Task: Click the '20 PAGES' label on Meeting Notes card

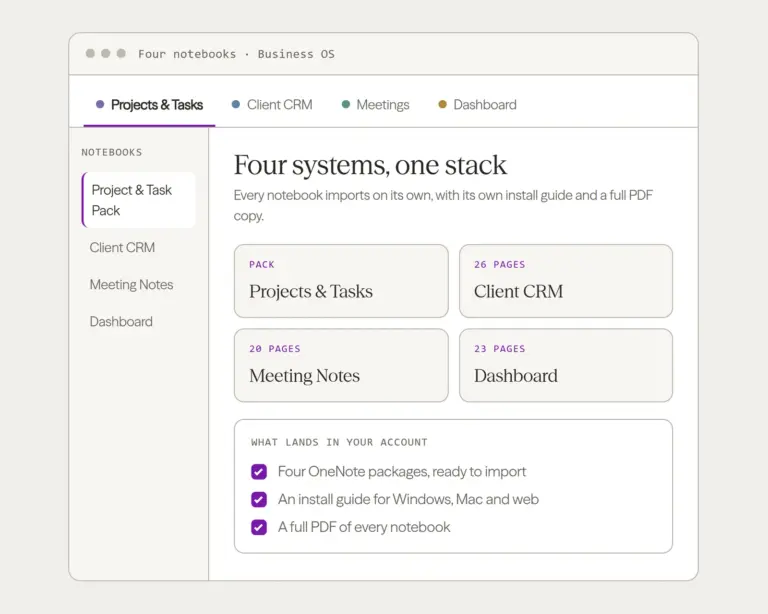Action: (x=275, y=349)
